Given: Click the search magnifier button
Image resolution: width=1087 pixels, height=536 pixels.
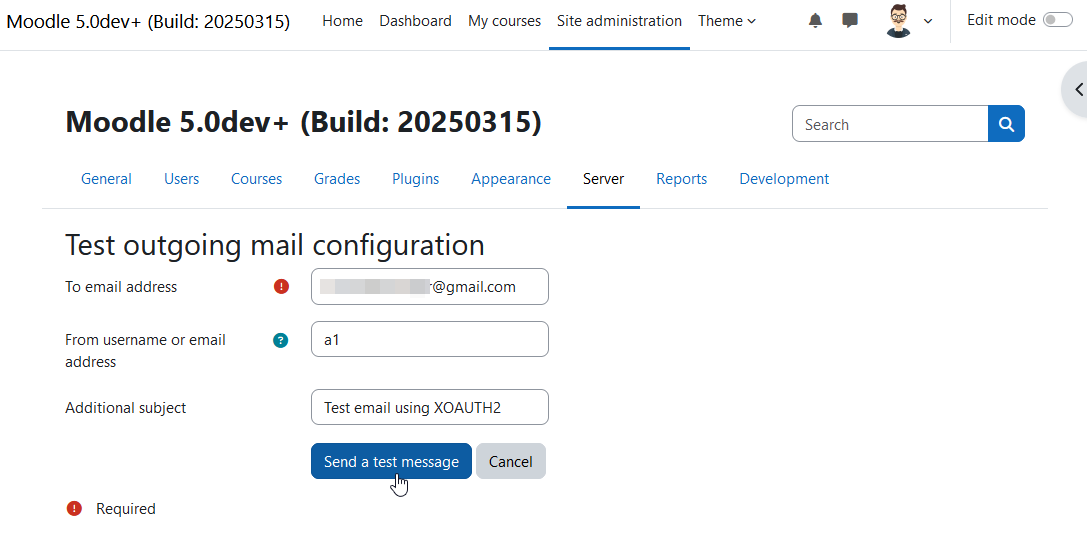Looking at the screenshot, I should (1006, 124).
